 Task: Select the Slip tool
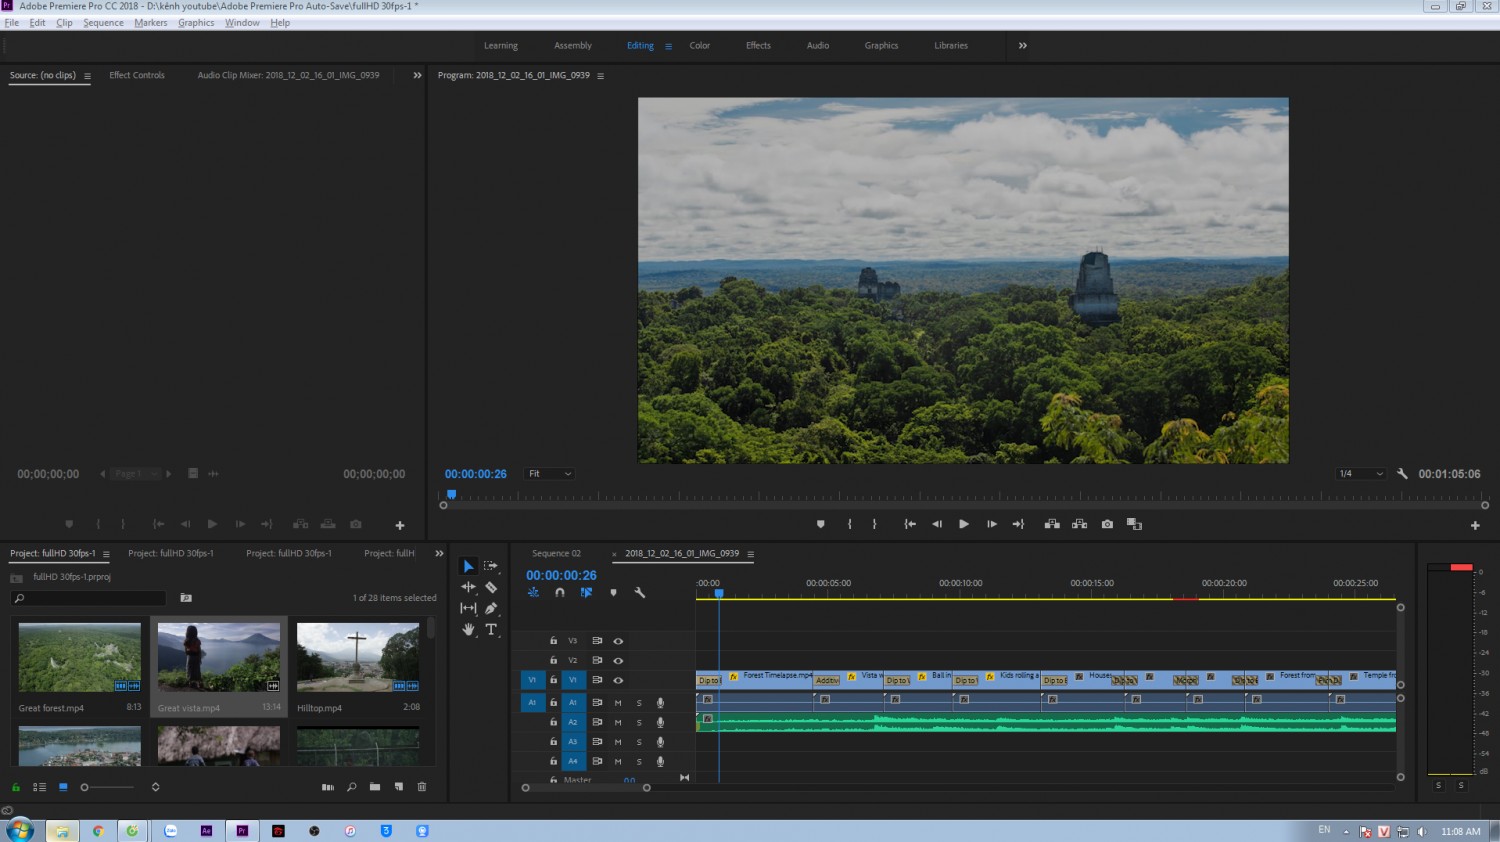[468, 608]
